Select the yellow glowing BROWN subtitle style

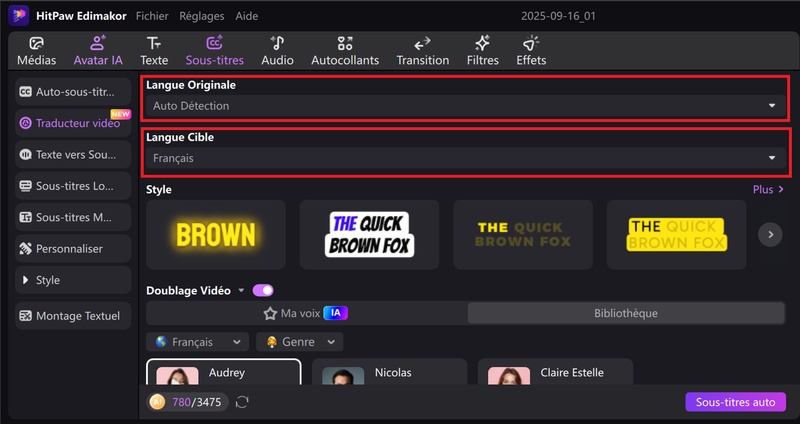click(215, 235)
